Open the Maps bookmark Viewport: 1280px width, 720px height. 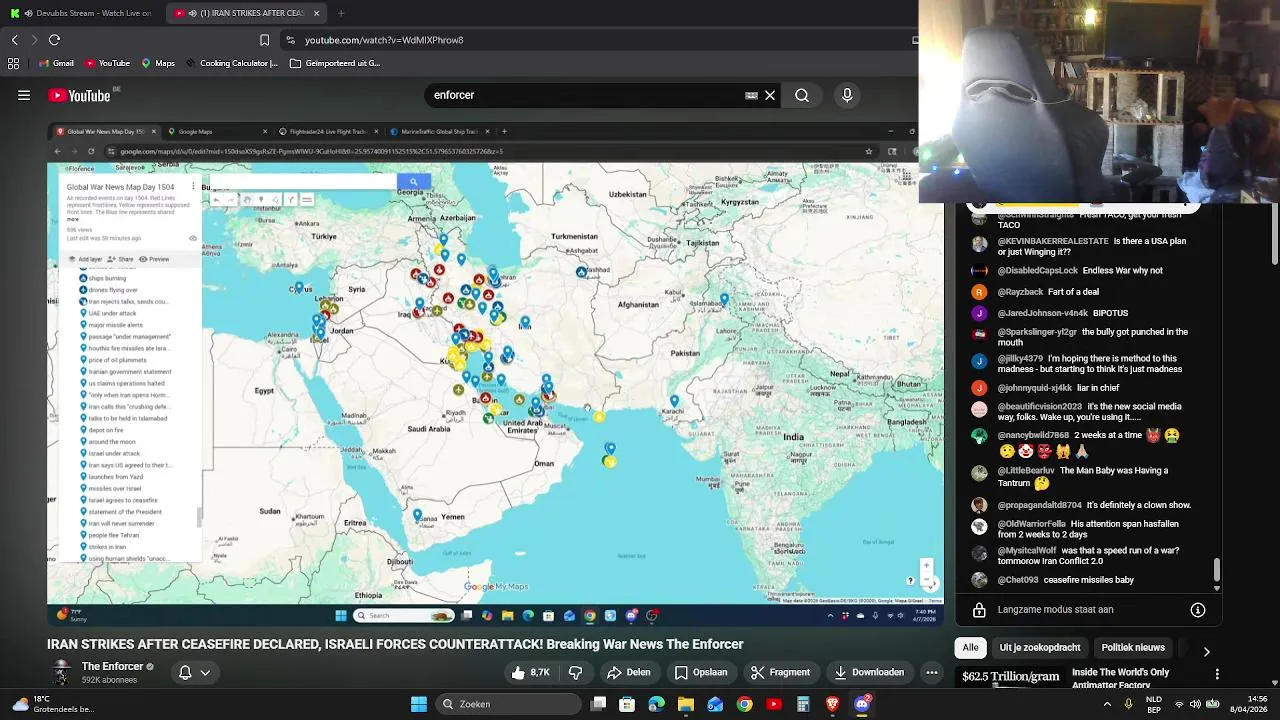coord(158,63)
